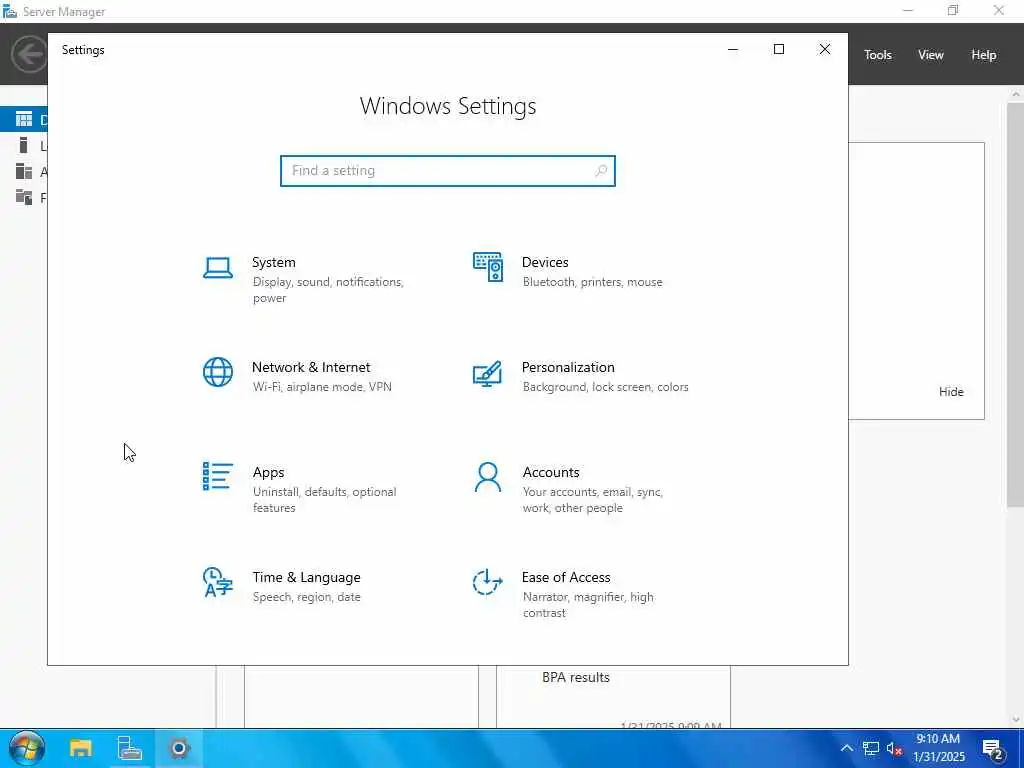Click the network tray icon
This screenshot has height=768, width=1024.
871,748
